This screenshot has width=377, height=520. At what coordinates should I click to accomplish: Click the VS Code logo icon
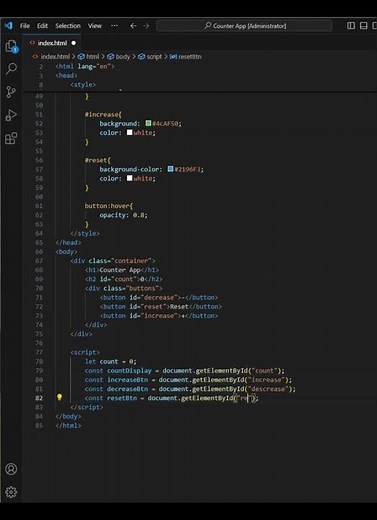(x=8, y=25)
